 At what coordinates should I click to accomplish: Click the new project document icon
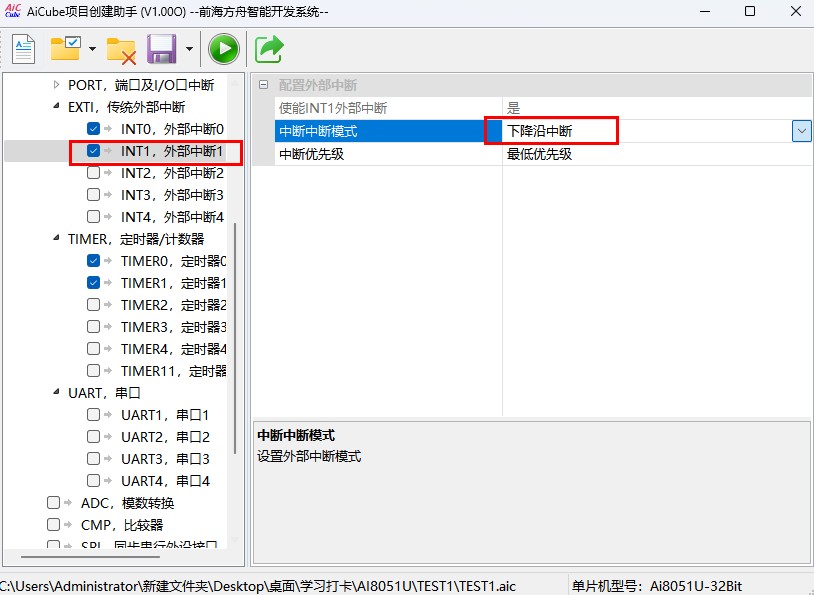(23, 49)
